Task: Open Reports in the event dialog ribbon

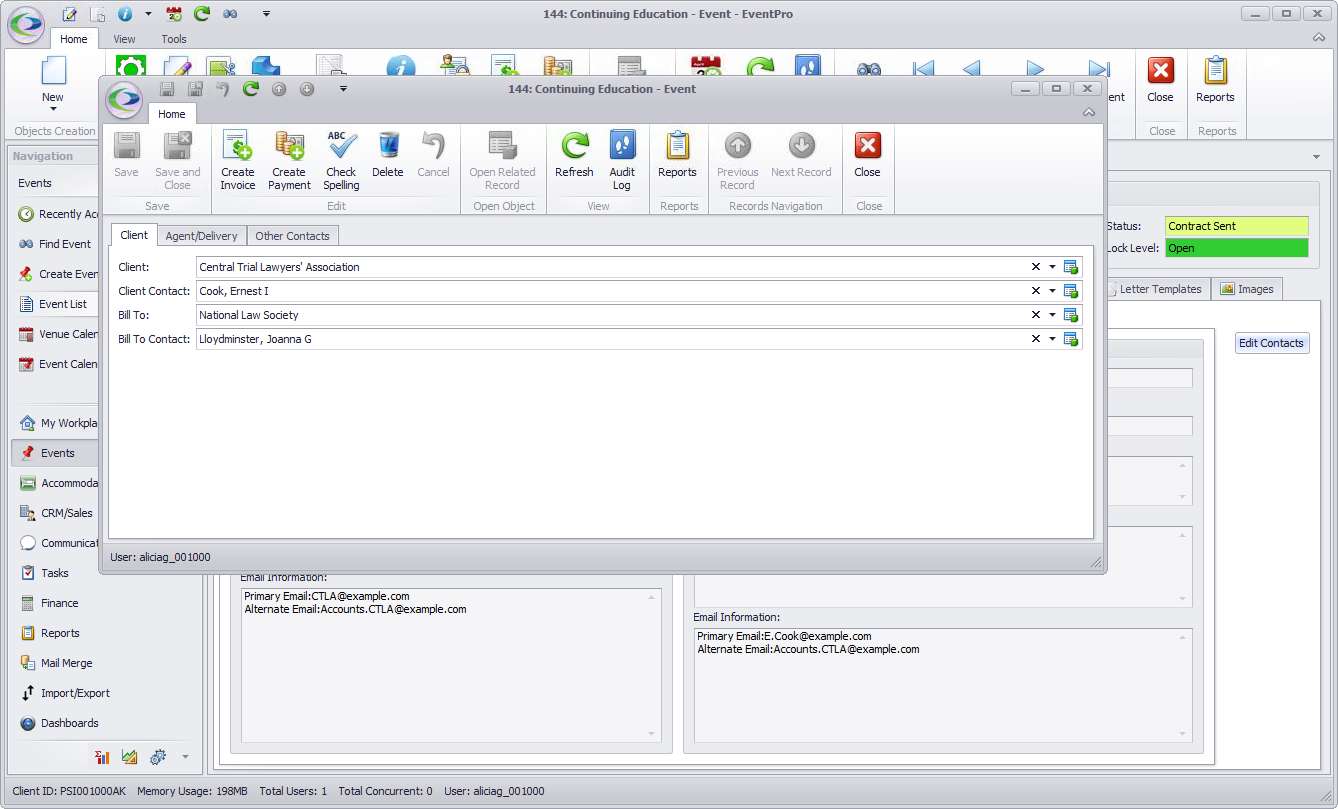Action: [x=677, y=155]
